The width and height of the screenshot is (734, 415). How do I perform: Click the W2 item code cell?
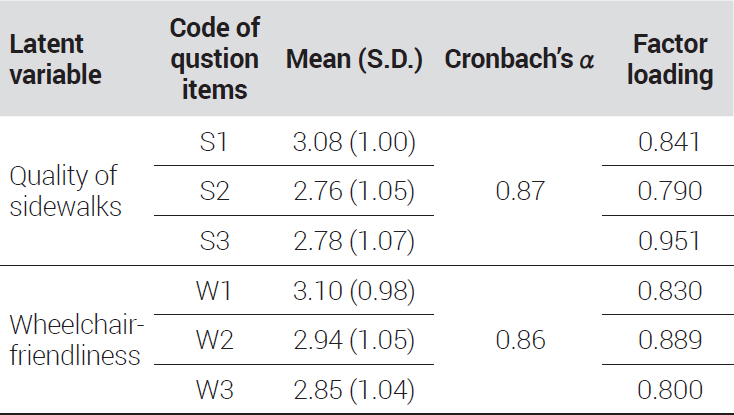(214, 340)
